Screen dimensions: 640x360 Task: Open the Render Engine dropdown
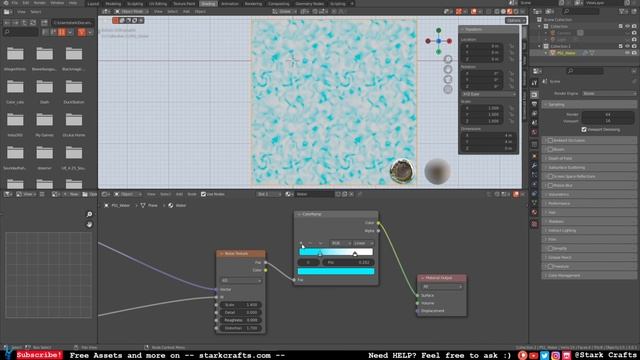point(609,93)
